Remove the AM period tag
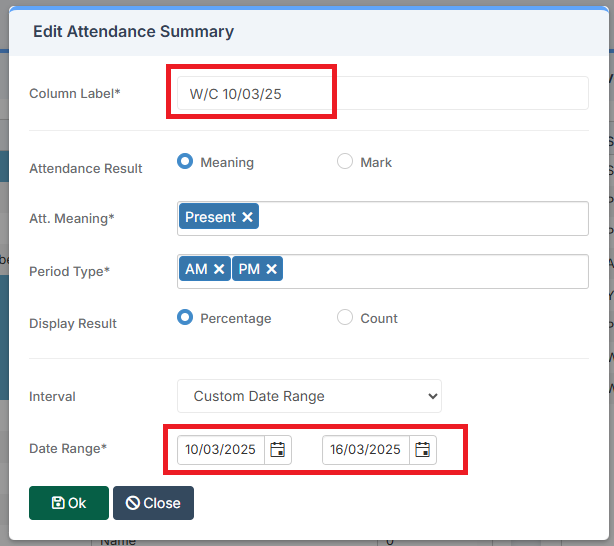This screenshot has width=614, height=546. [x=219, y=269]
